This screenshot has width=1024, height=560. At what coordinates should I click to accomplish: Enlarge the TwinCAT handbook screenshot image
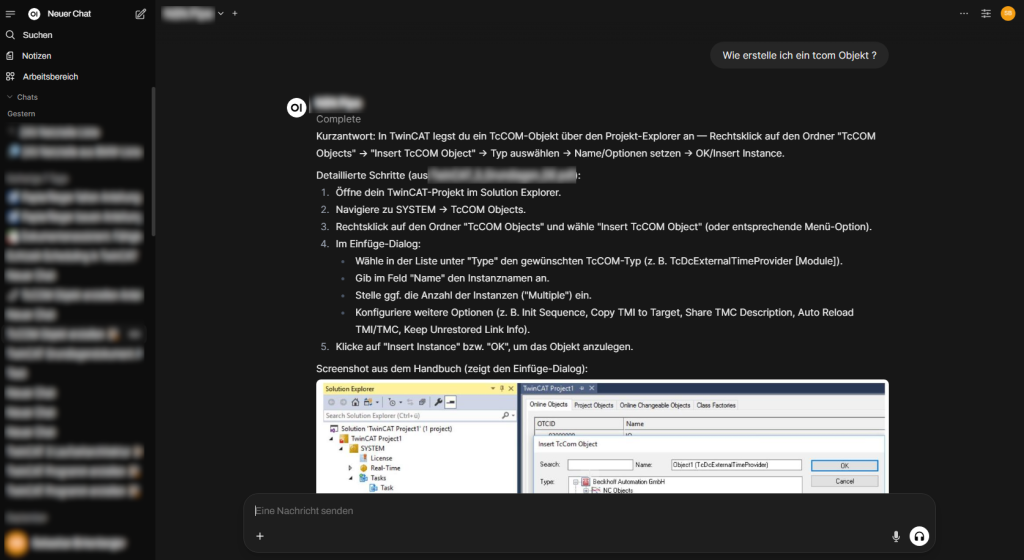[602, 437]
